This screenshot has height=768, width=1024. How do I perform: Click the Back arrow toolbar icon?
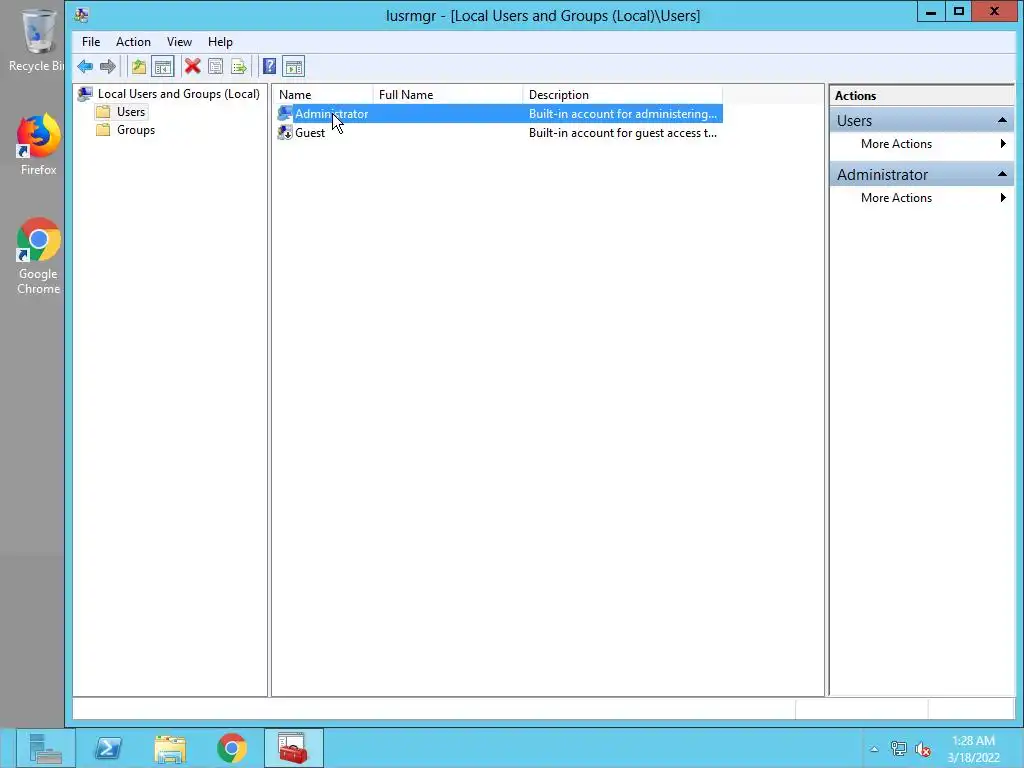coord(85,66)
